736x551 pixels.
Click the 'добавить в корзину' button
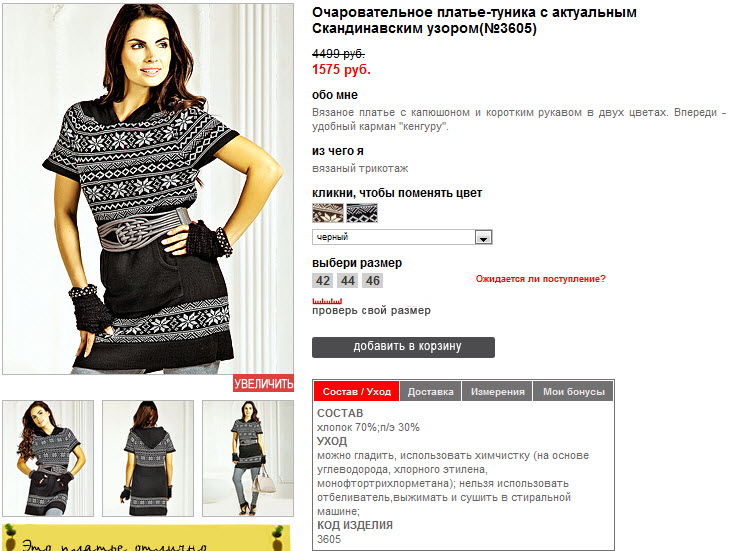coord(403,347)
